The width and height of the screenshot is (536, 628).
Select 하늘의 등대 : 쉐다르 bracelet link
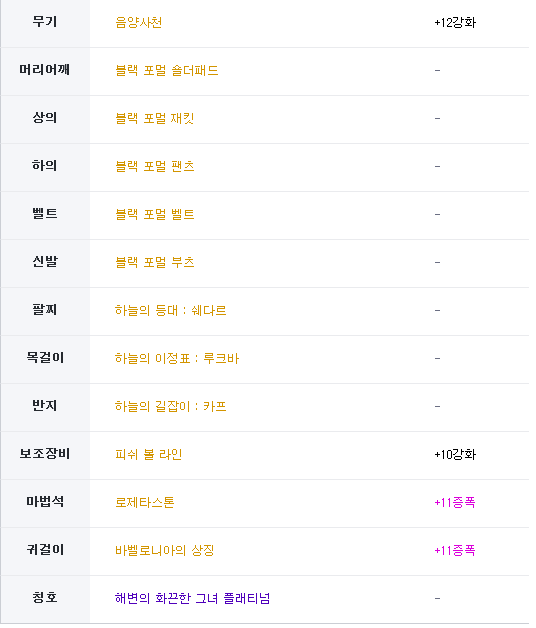coord(171,310)
